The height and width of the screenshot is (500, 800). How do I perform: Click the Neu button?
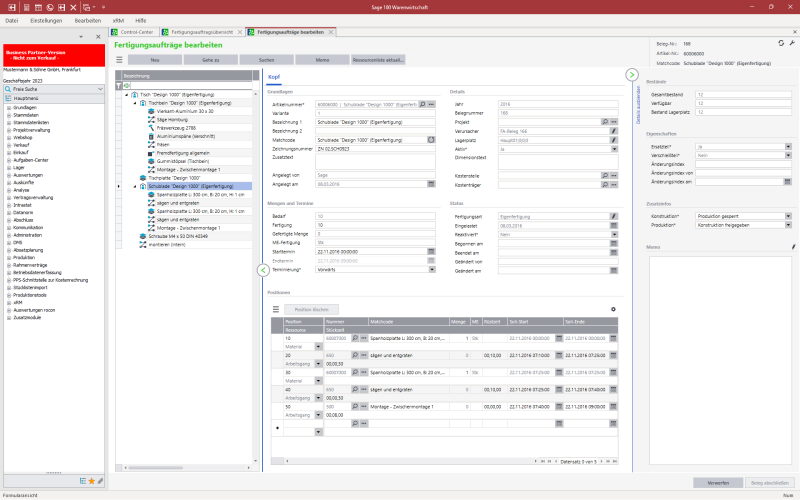155,60
